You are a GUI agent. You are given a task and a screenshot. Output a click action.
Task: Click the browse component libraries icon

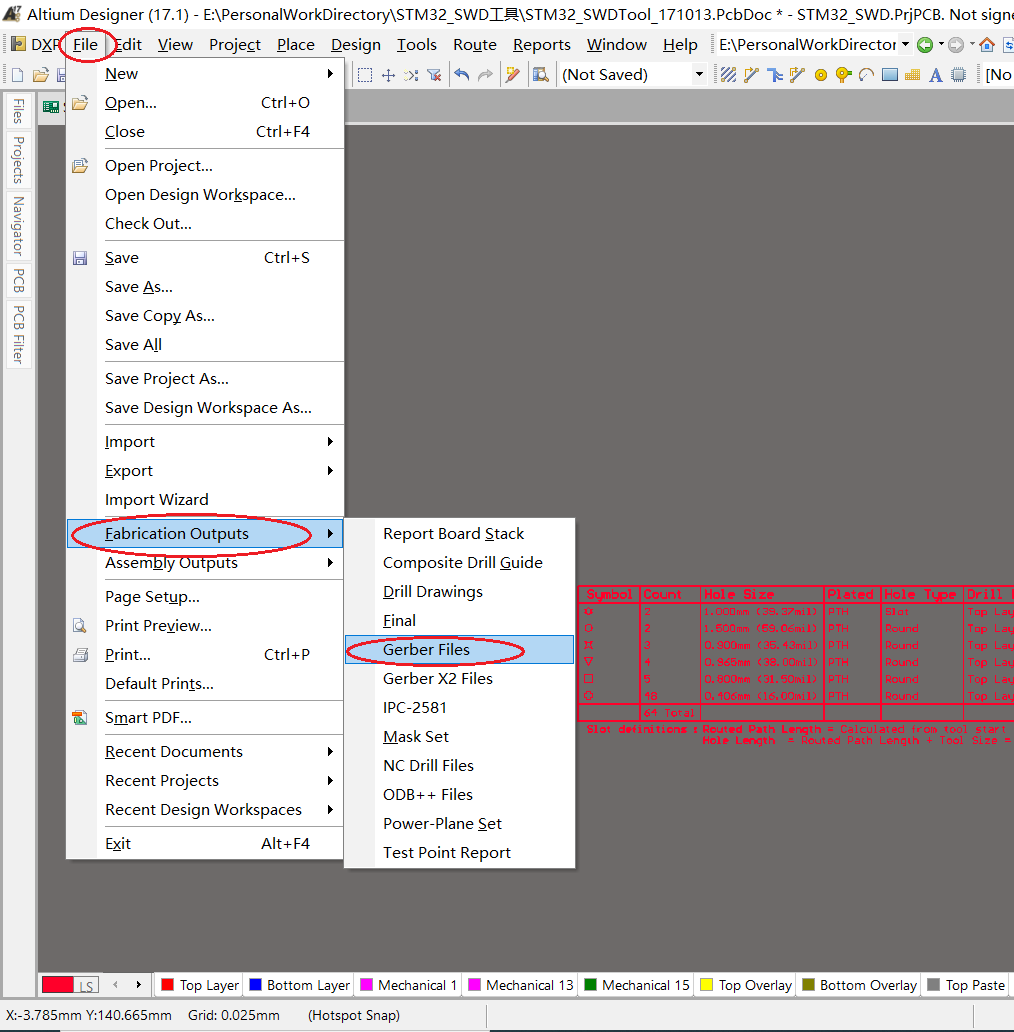coord(540,75)
